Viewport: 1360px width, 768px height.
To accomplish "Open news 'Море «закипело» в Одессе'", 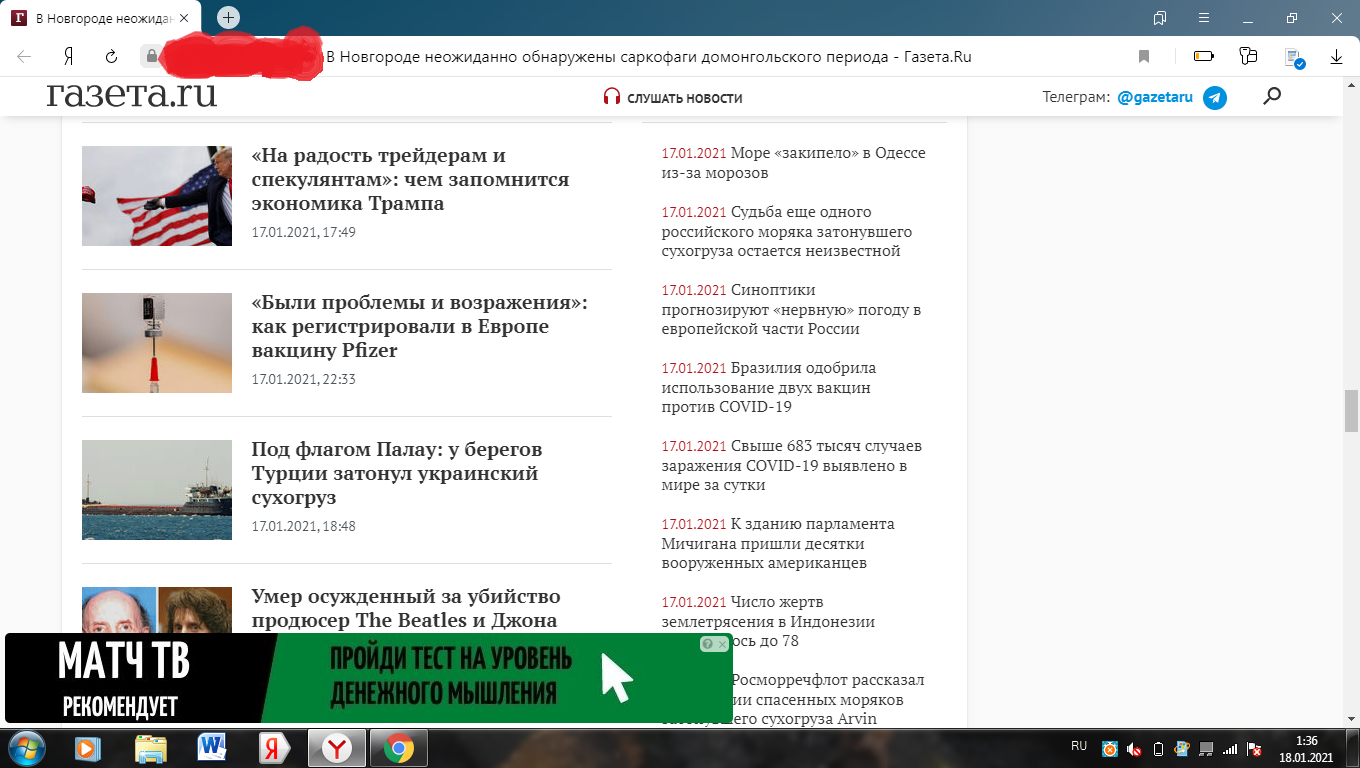I will coord(794,163).
